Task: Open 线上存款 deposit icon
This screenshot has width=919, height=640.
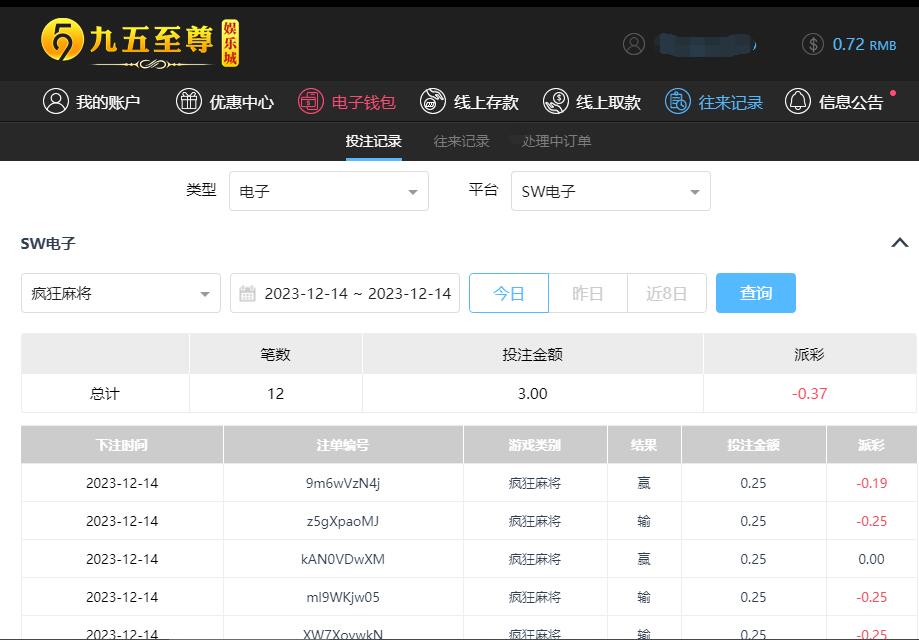Action: [433, 101]
